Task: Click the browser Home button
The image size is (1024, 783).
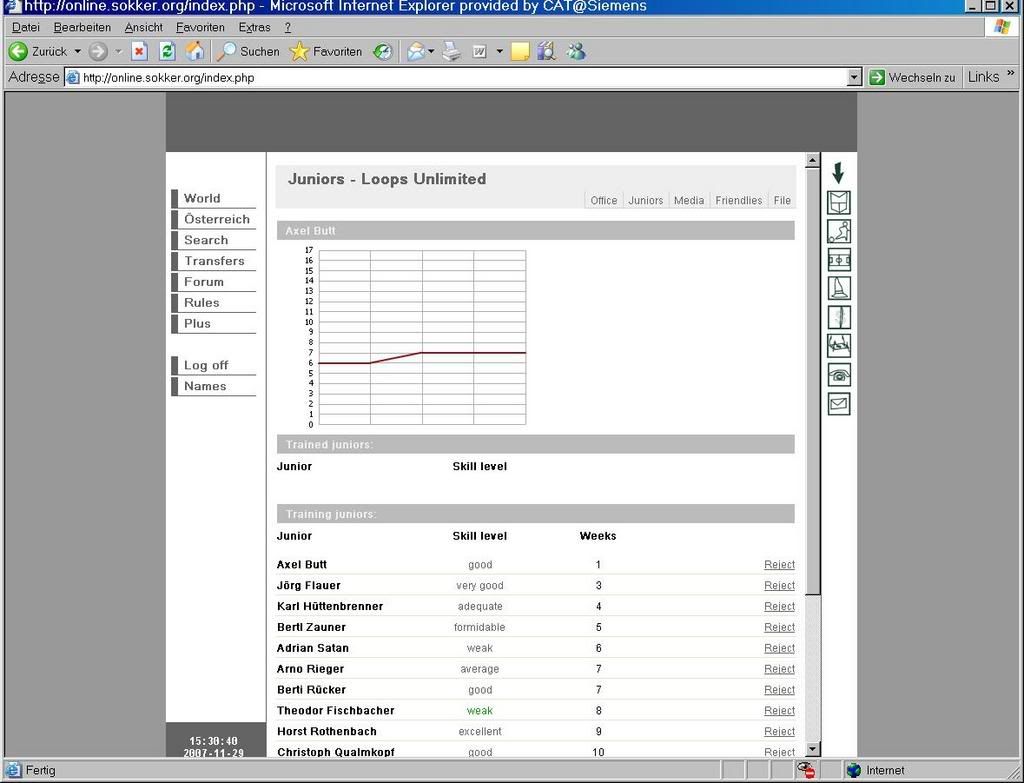Action: pyautogui.click(x=195, y=51)
